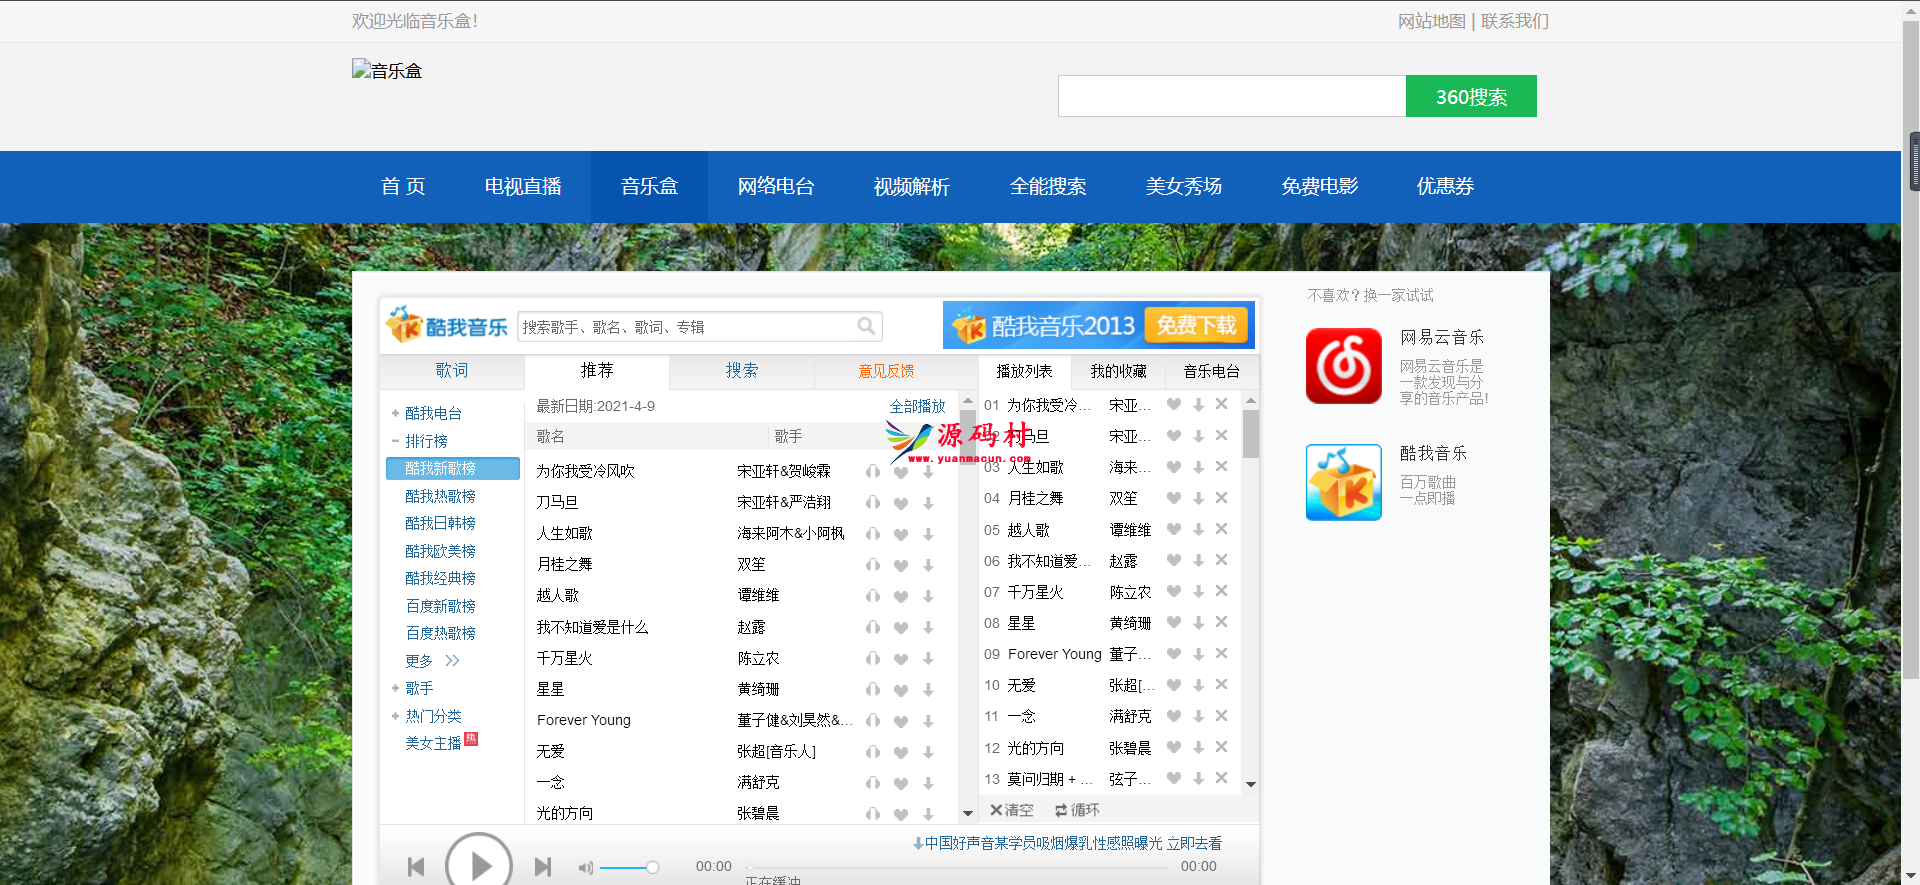The width and height of the screenshot is (1920, 885).
Task: Expand the 歌手 tree node
Action: [x=395, y=688]
